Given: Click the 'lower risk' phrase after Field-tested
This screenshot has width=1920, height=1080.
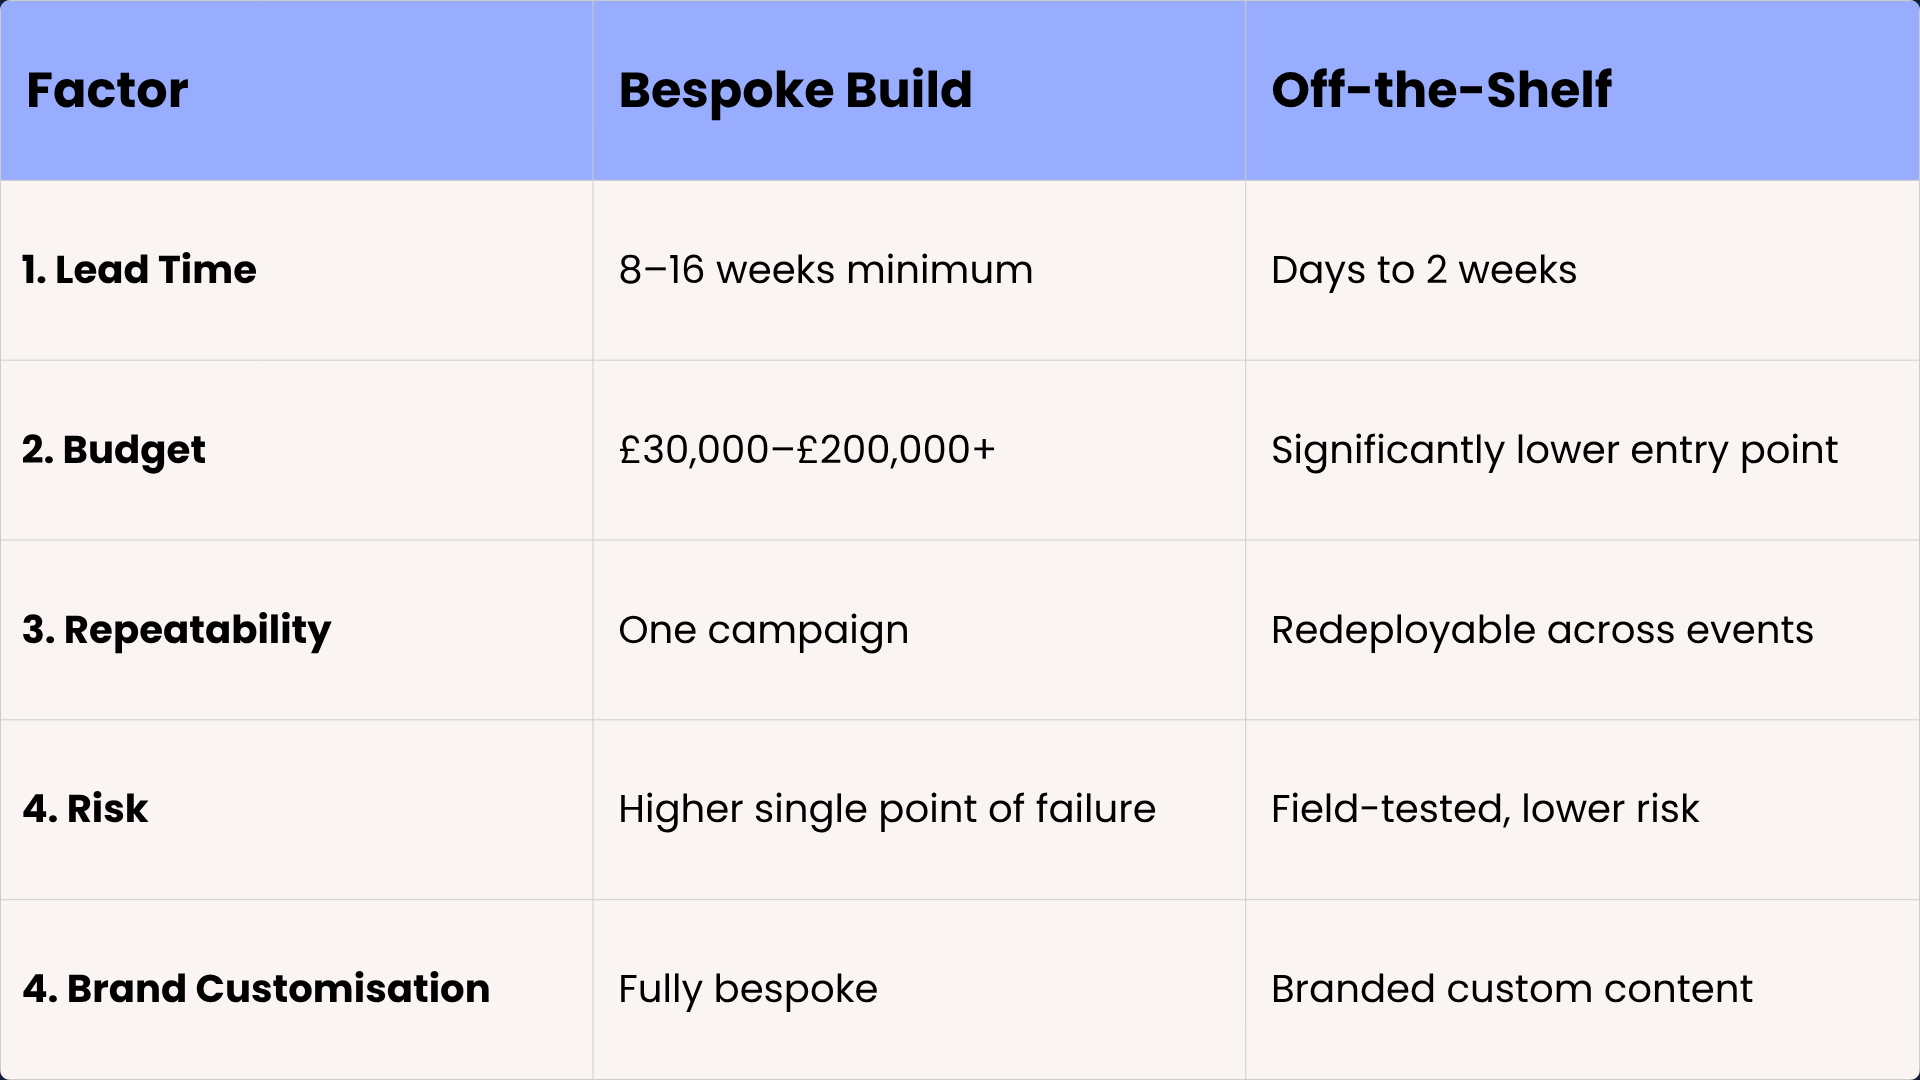Looking at the screenshot, I should click(1610, 809).
